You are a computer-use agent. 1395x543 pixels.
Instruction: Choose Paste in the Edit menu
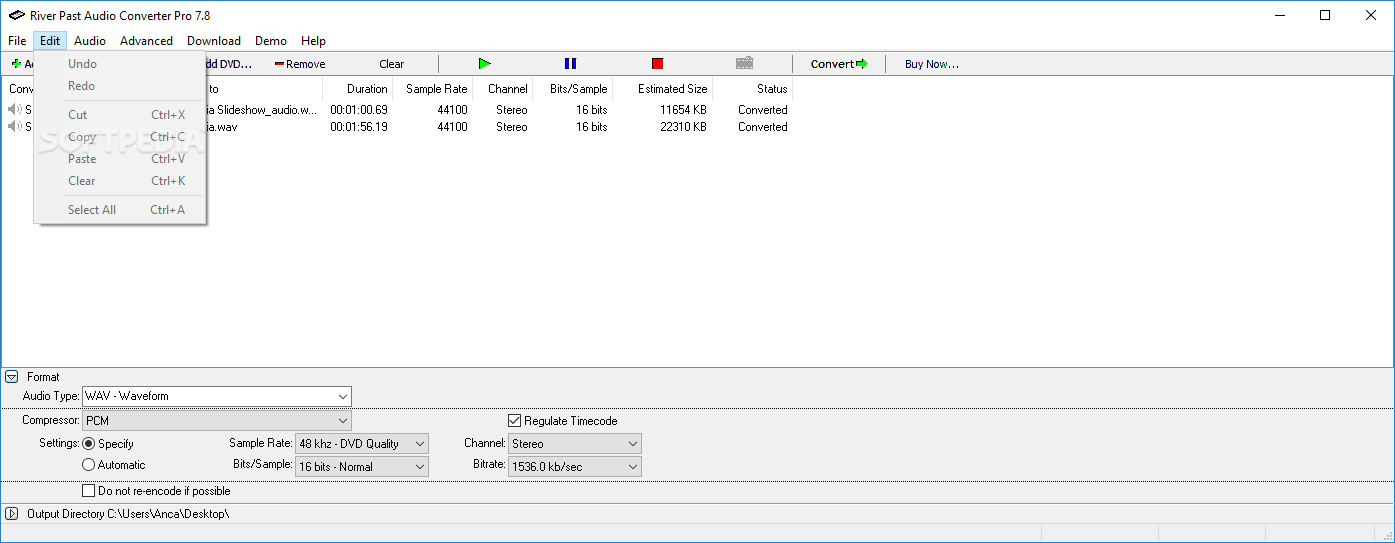120,159
